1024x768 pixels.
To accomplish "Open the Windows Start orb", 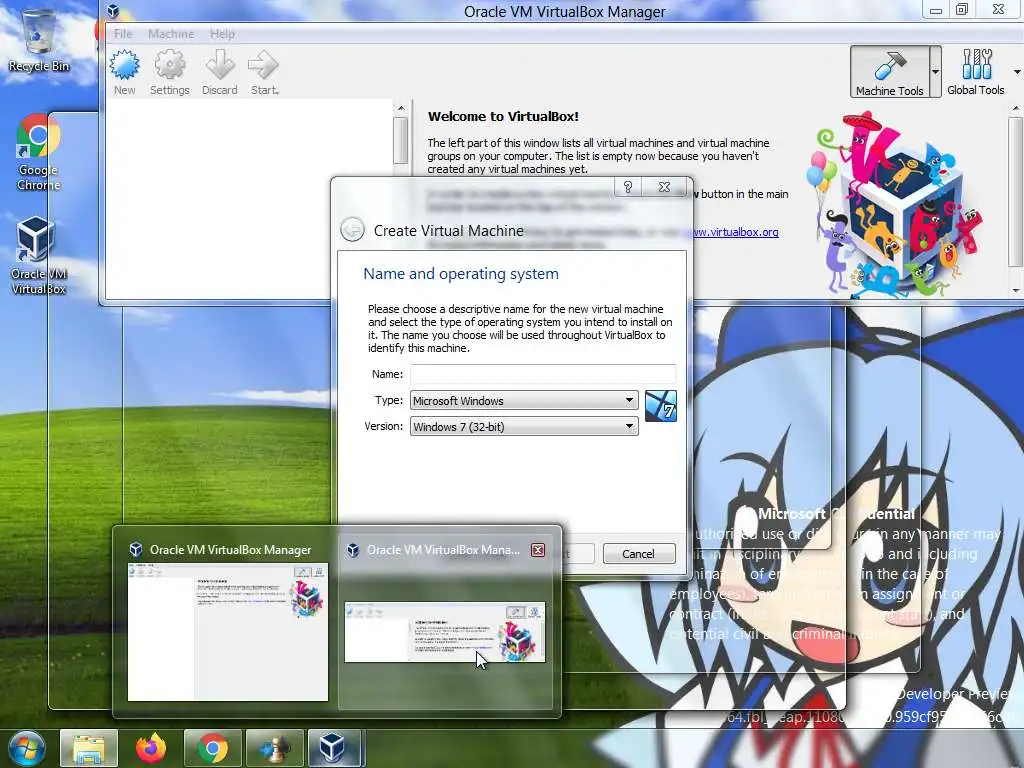I will point(26,748).
